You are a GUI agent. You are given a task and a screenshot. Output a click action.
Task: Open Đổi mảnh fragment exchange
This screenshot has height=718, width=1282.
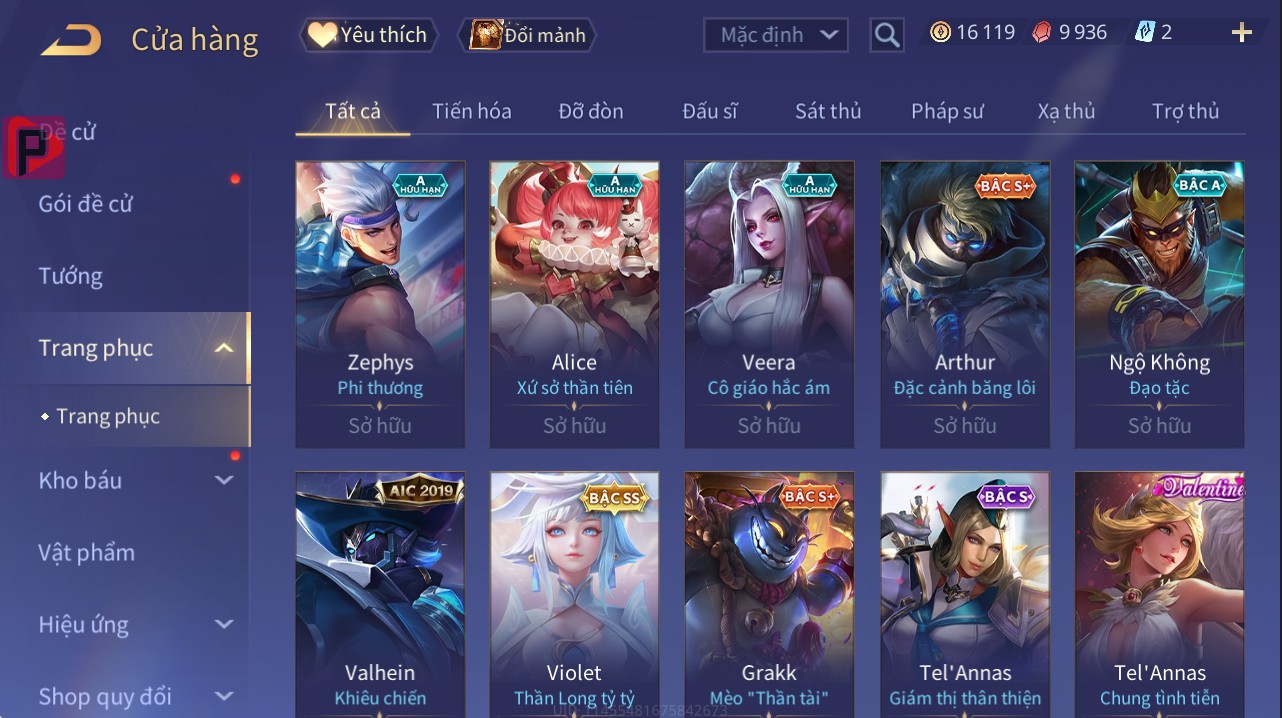pos(527,35)
